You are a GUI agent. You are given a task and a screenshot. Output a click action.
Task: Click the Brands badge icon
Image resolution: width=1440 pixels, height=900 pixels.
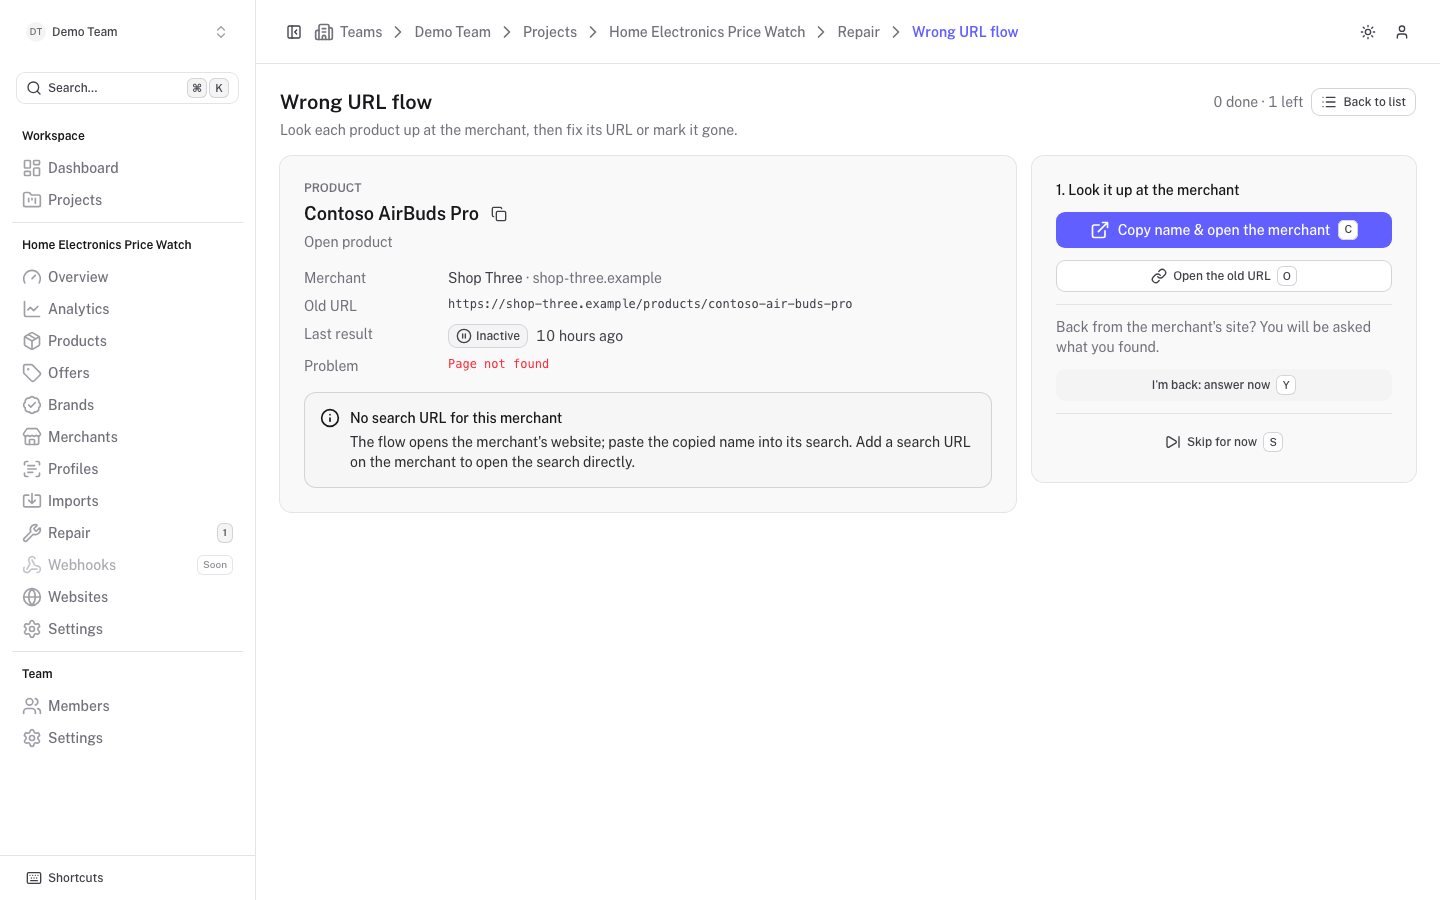(x=32, y=405)
